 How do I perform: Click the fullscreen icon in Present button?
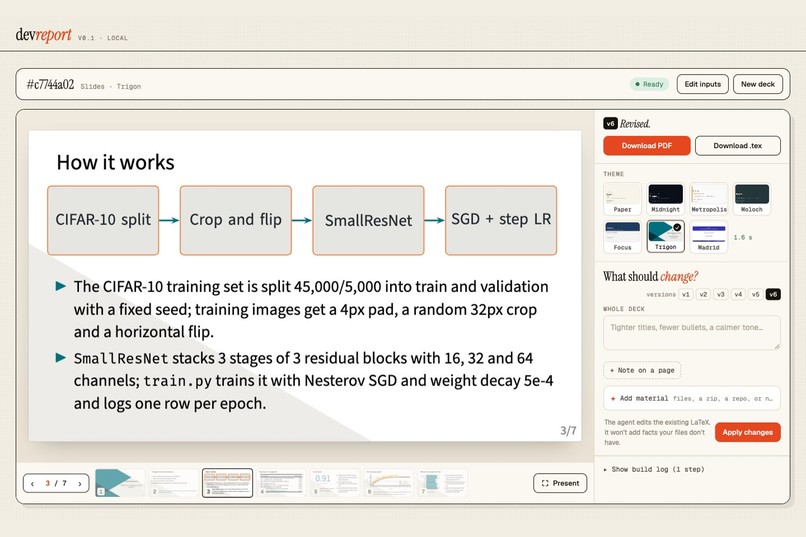pos(545,483)
